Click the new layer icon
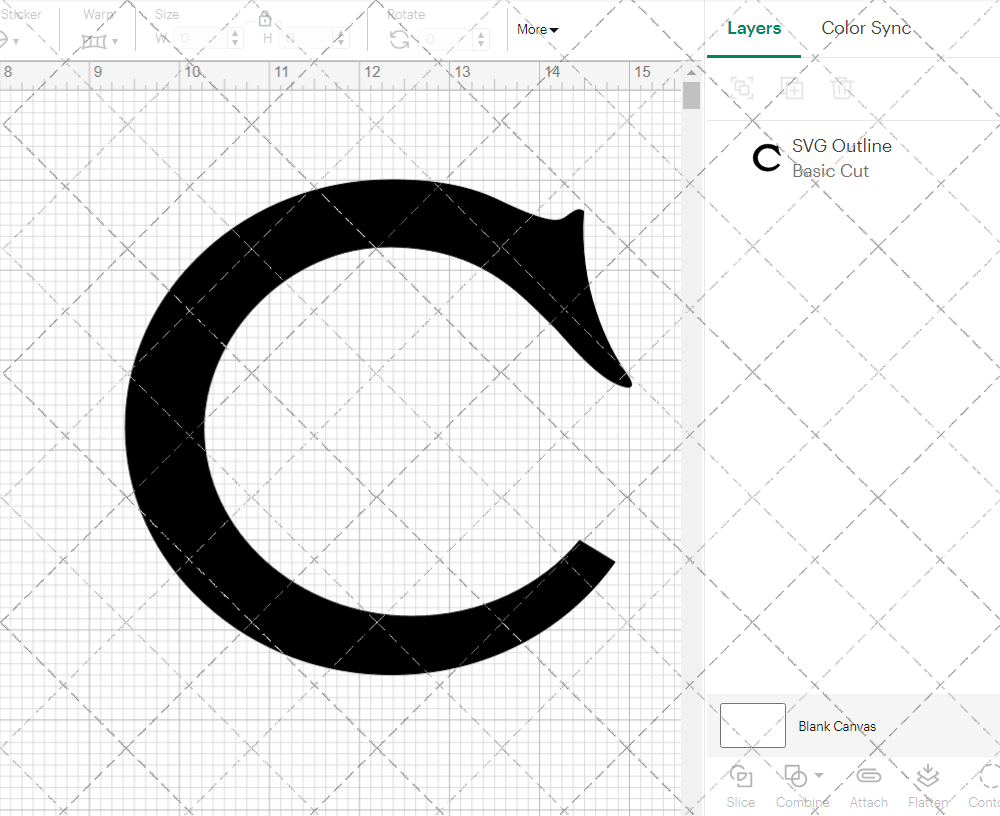 (x=791, y=88)
